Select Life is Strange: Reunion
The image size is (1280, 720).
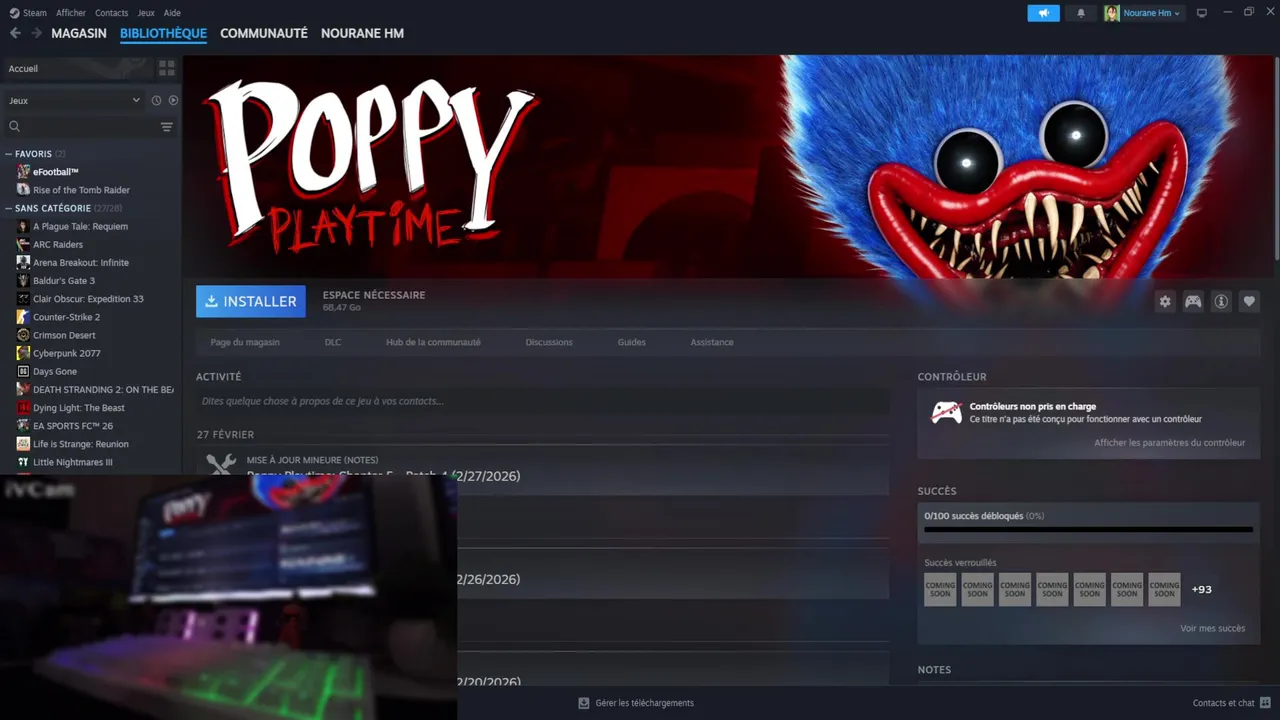click(x=81, y=444)
